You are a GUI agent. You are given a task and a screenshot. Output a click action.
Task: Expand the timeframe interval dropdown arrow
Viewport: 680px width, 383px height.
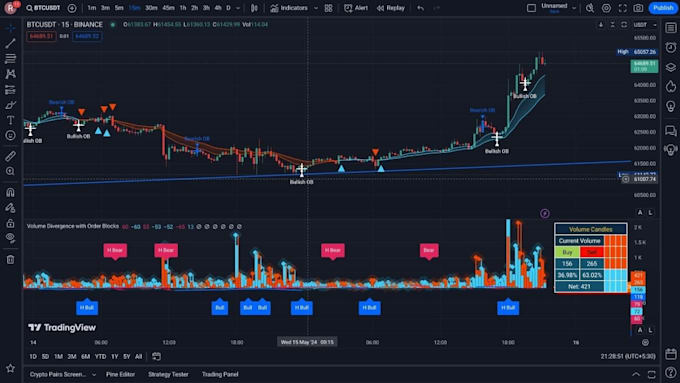(238, 8)
